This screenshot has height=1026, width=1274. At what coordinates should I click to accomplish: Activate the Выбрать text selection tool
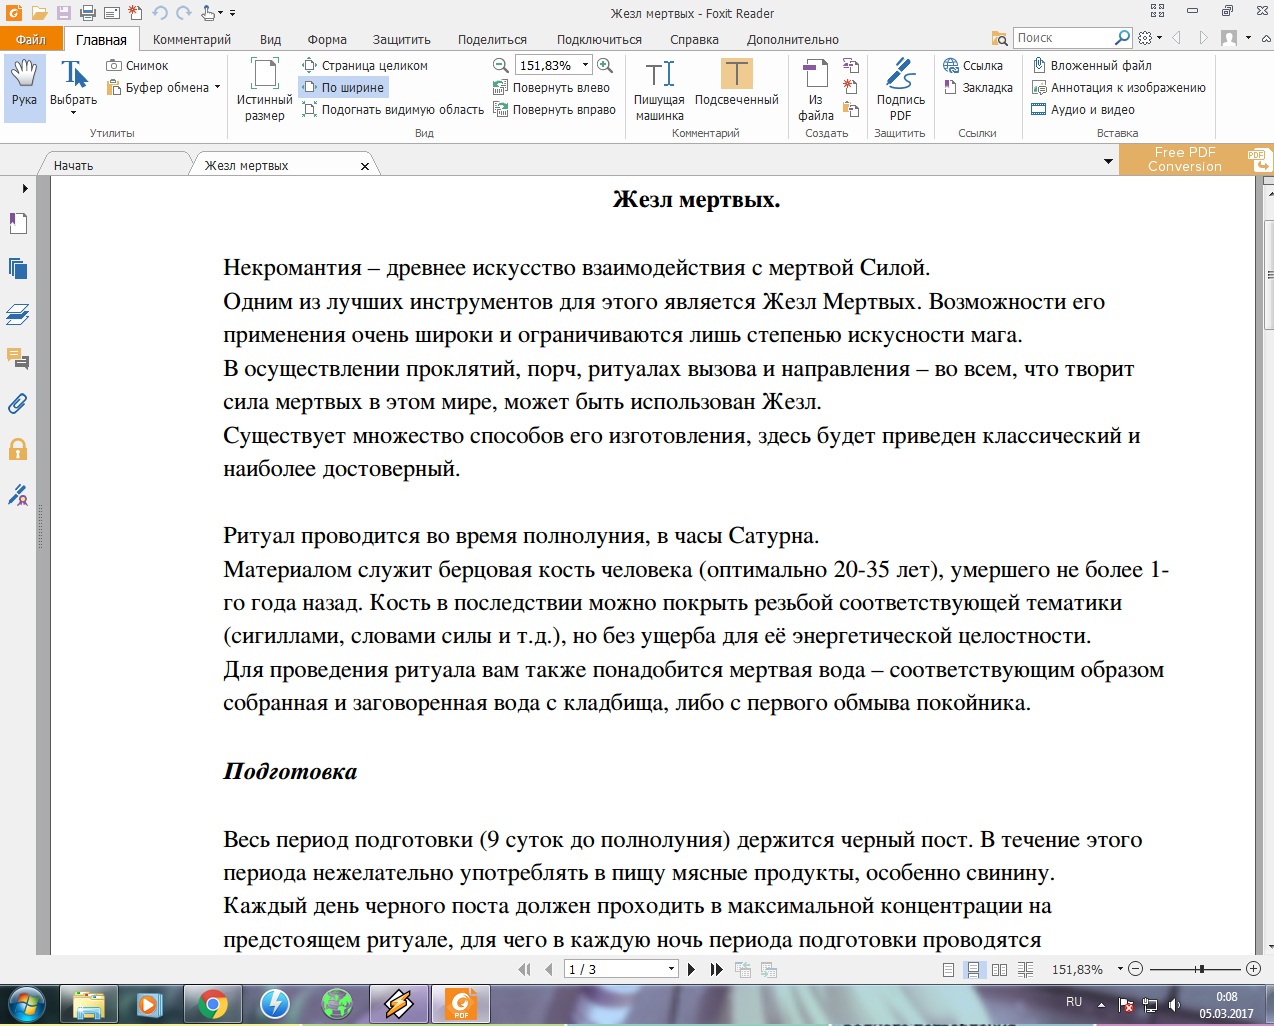pyautogui.click(x=73, y=88)
